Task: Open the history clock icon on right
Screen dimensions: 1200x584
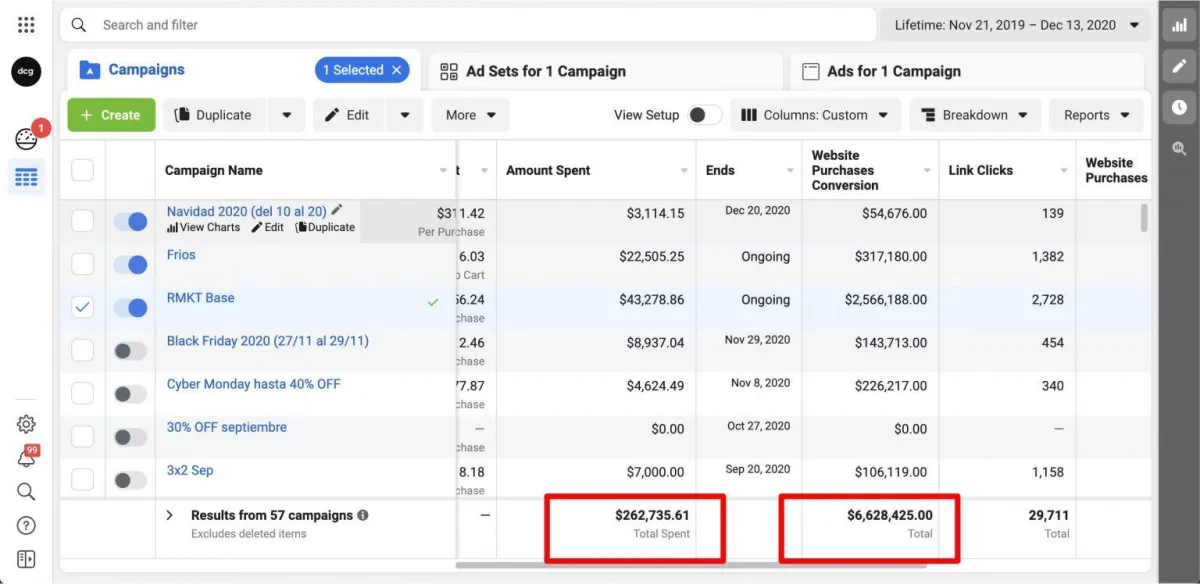Action: 1179,107
